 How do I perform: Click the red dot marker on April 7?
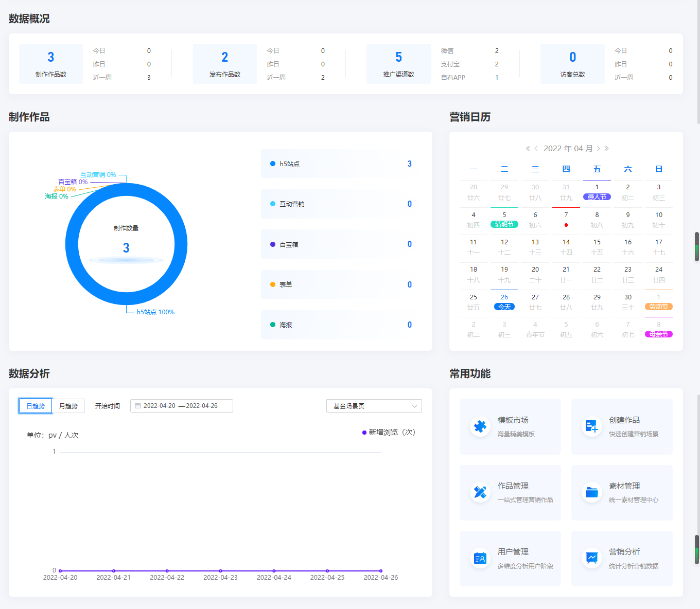(x=566, y=225)
